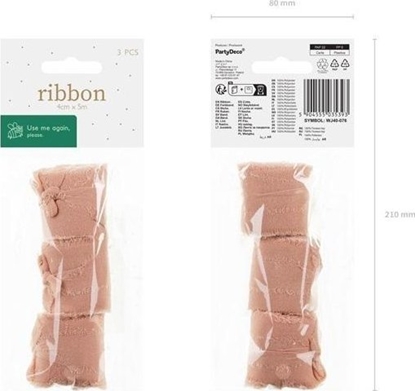
Task: Click the rightmost triangle recycling symbol
Action: (346, 63)
